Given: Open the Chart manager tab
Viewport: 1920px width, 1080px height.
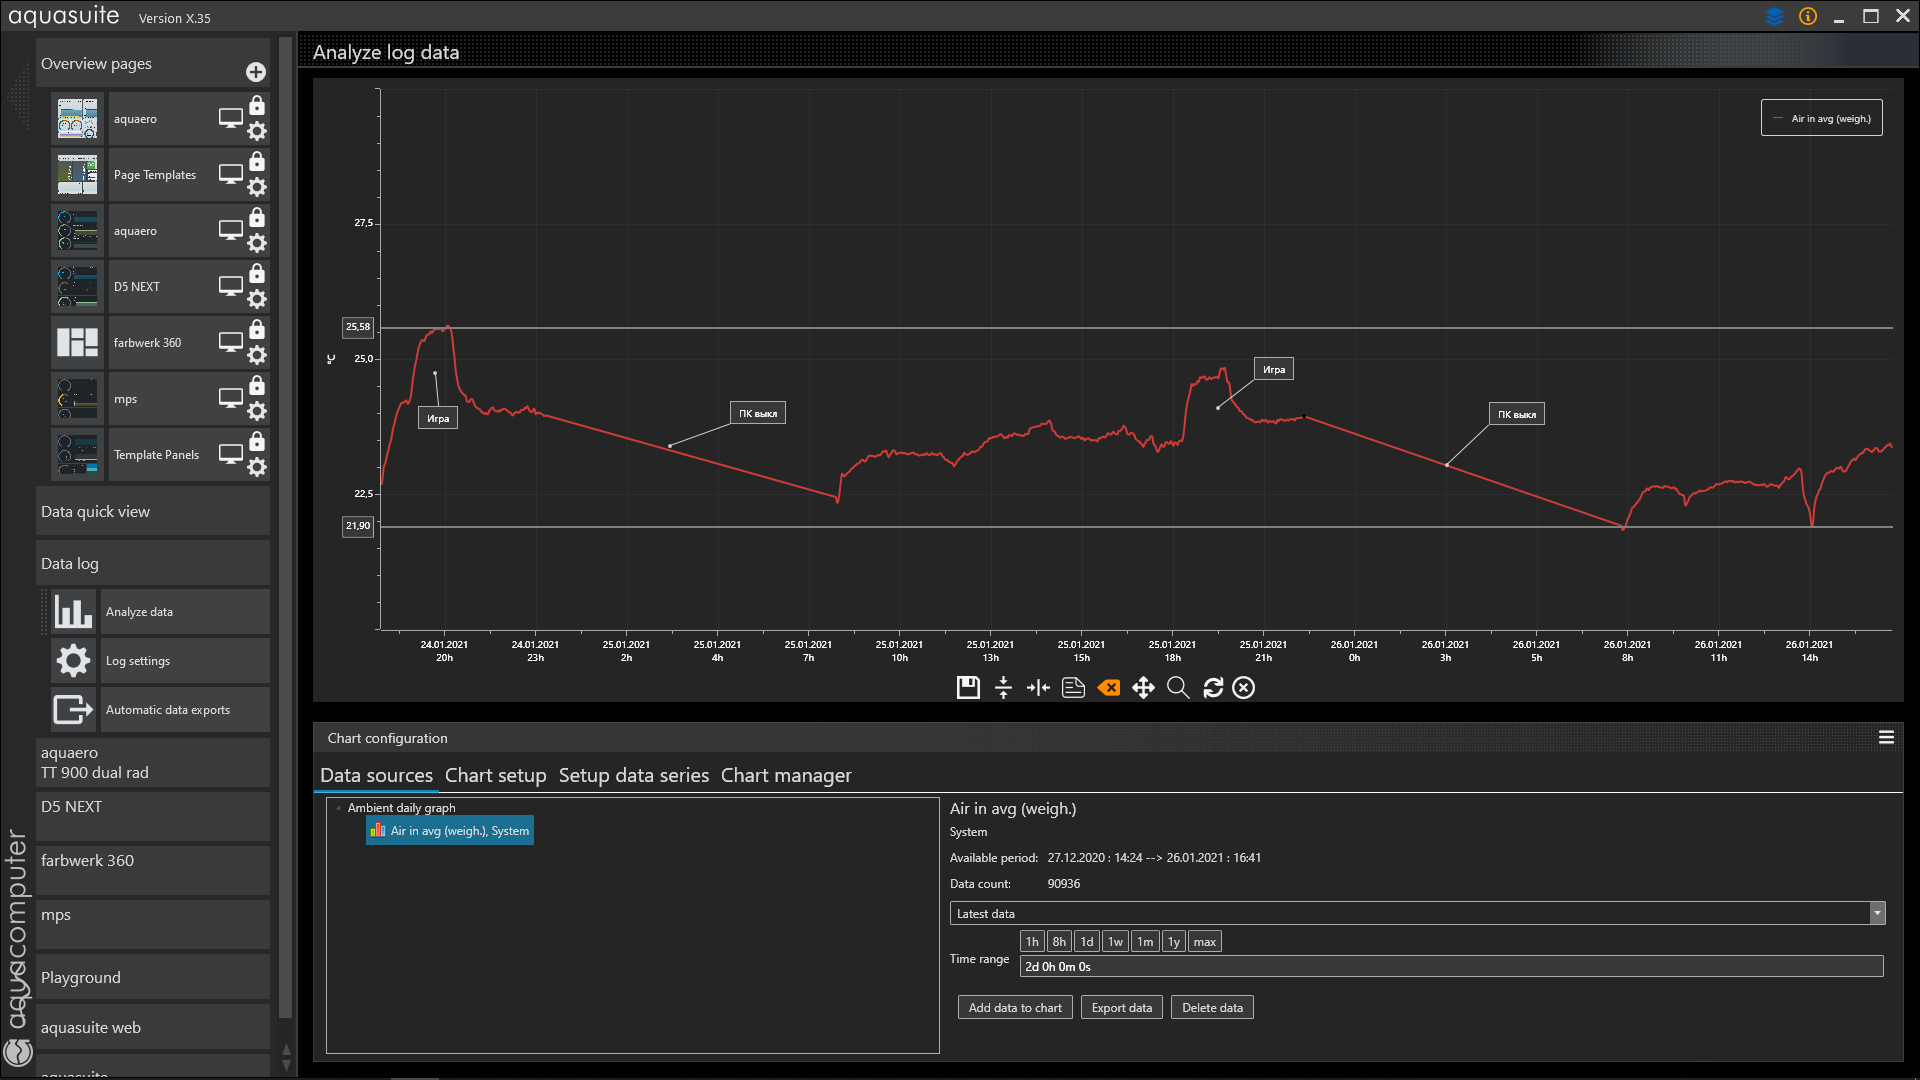Looking at the screenshot, I should point(786,776).
